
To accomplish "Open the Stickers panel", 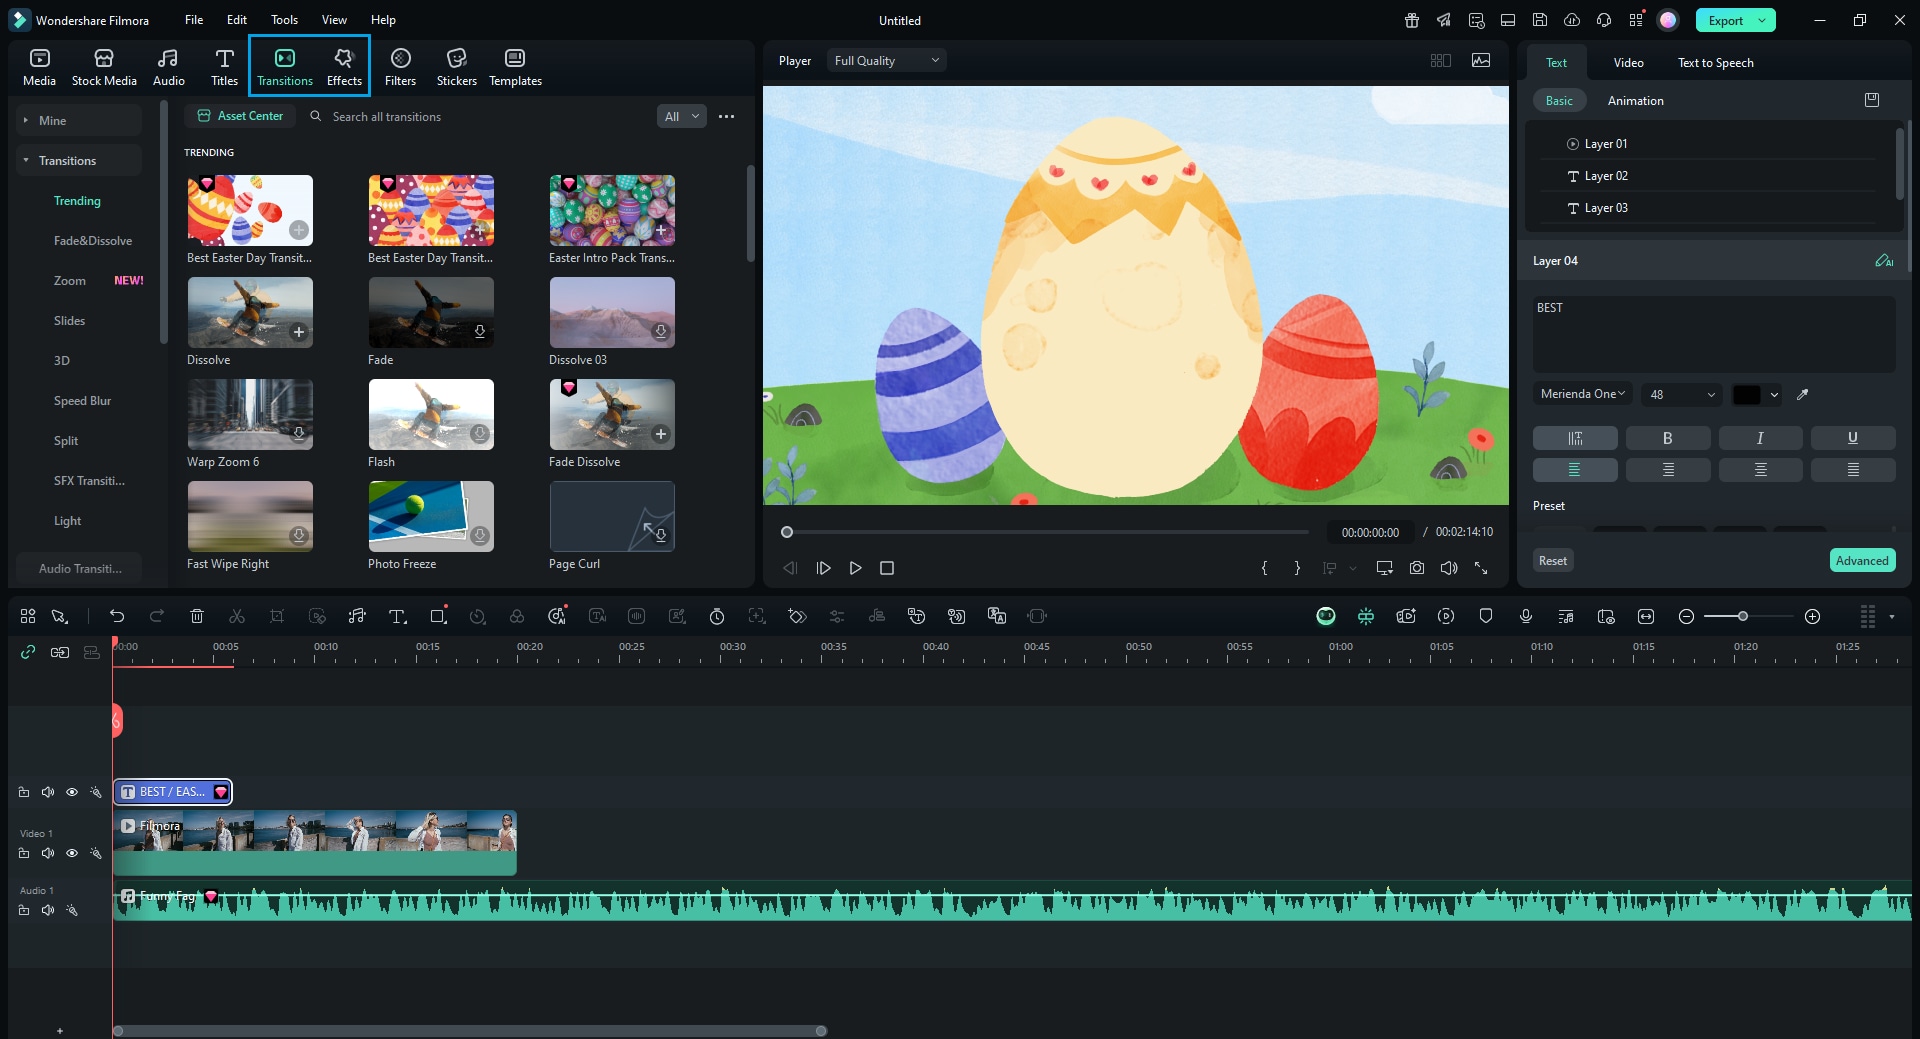I will 456,67.
